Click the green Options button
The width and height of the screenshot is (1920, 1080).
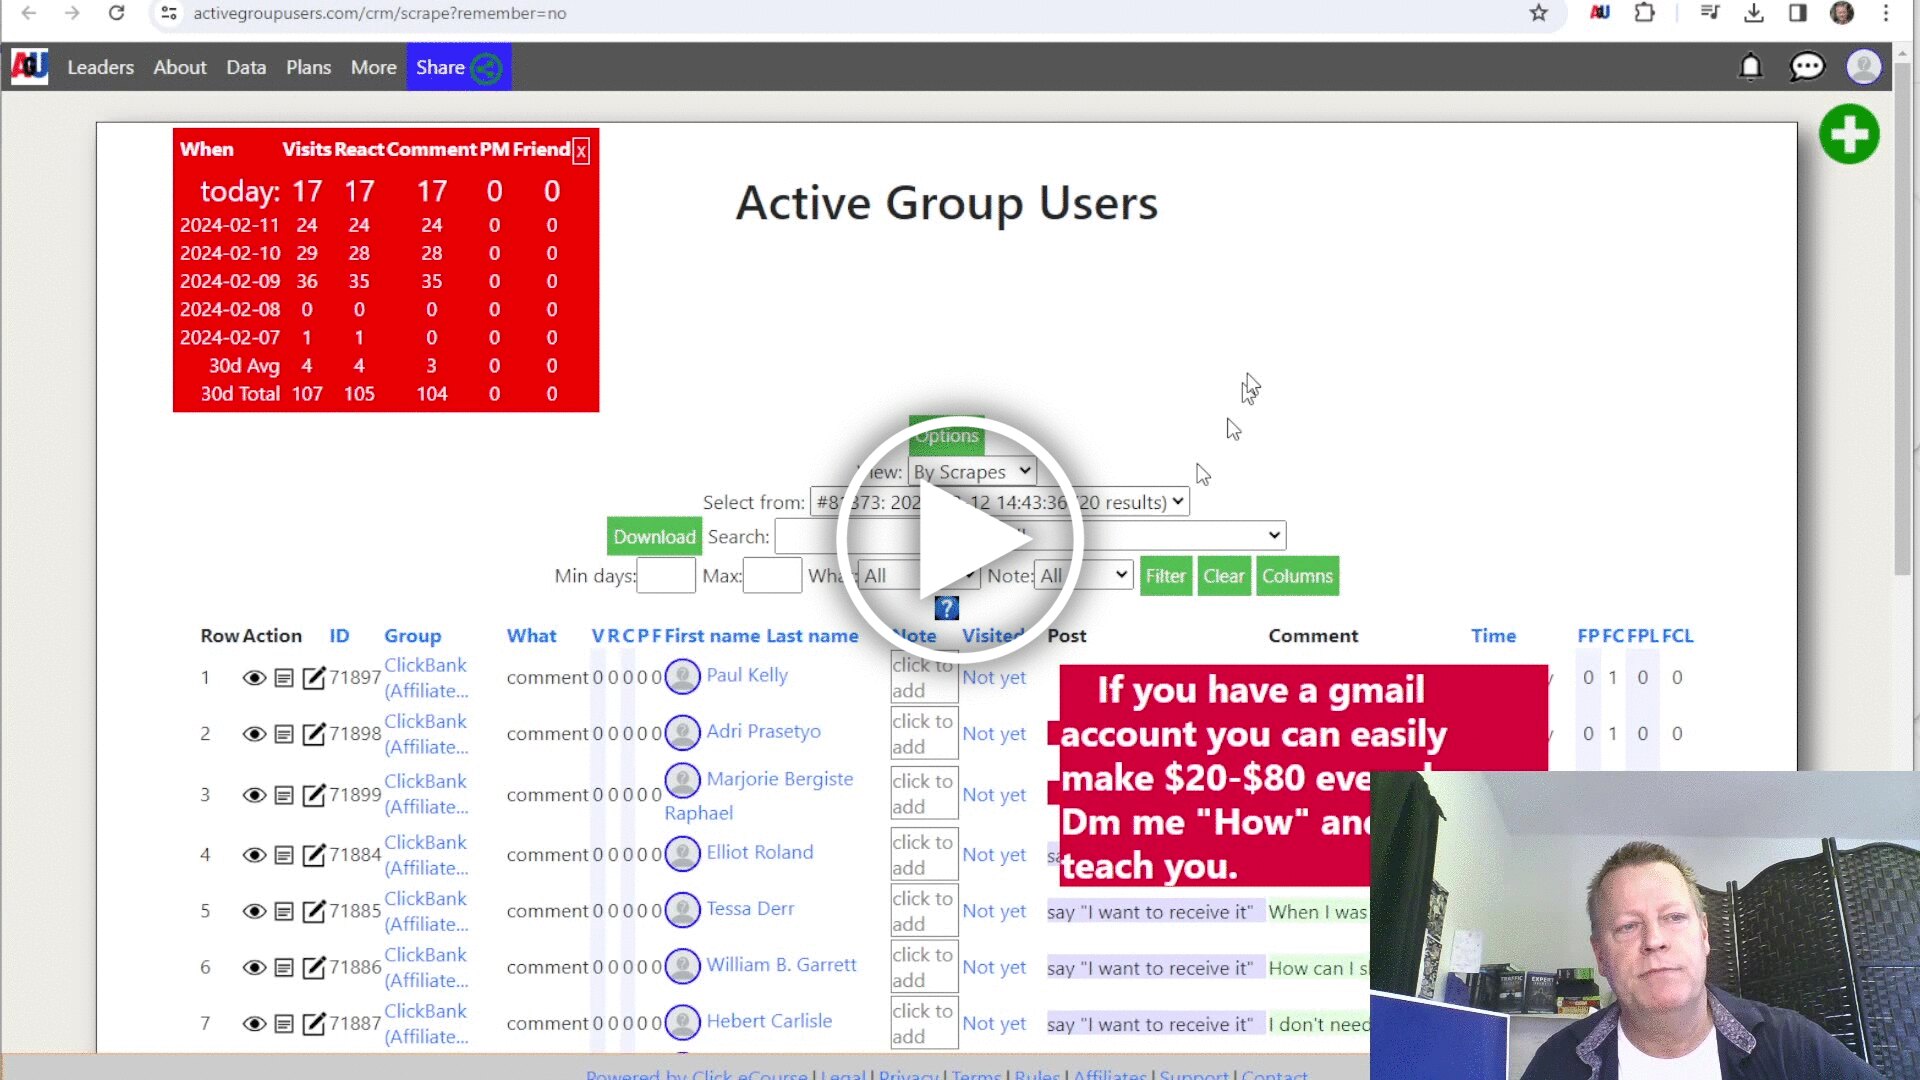pos(946,436)
